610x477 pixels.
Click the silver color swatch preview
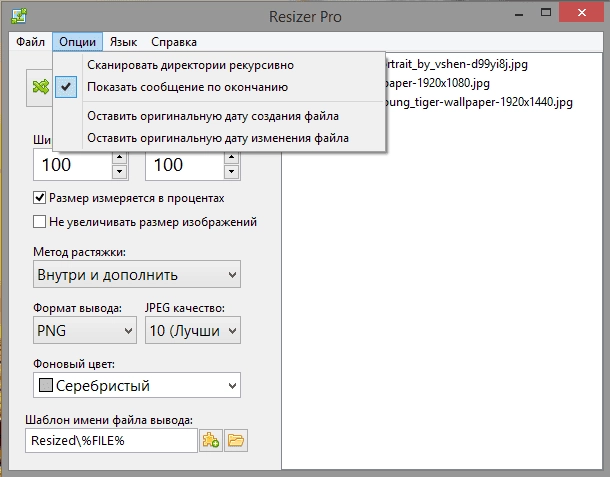46,385
